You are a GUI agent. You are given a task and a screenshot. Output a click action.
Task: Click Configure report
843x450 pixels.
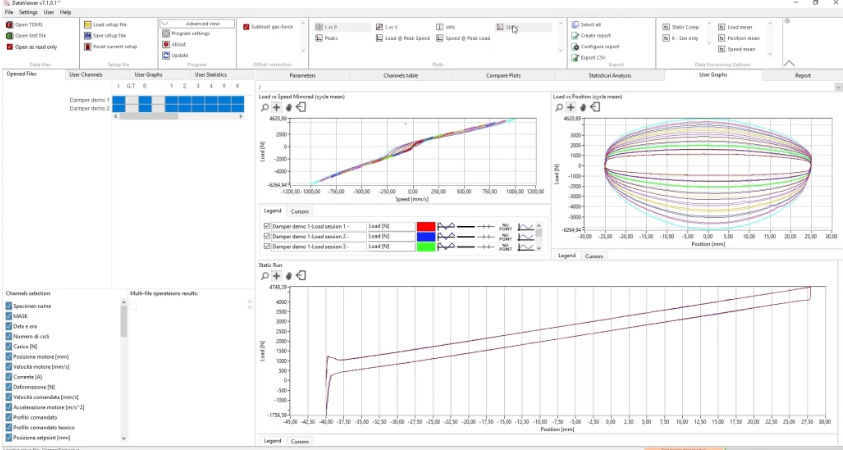[x=596, y=47]
